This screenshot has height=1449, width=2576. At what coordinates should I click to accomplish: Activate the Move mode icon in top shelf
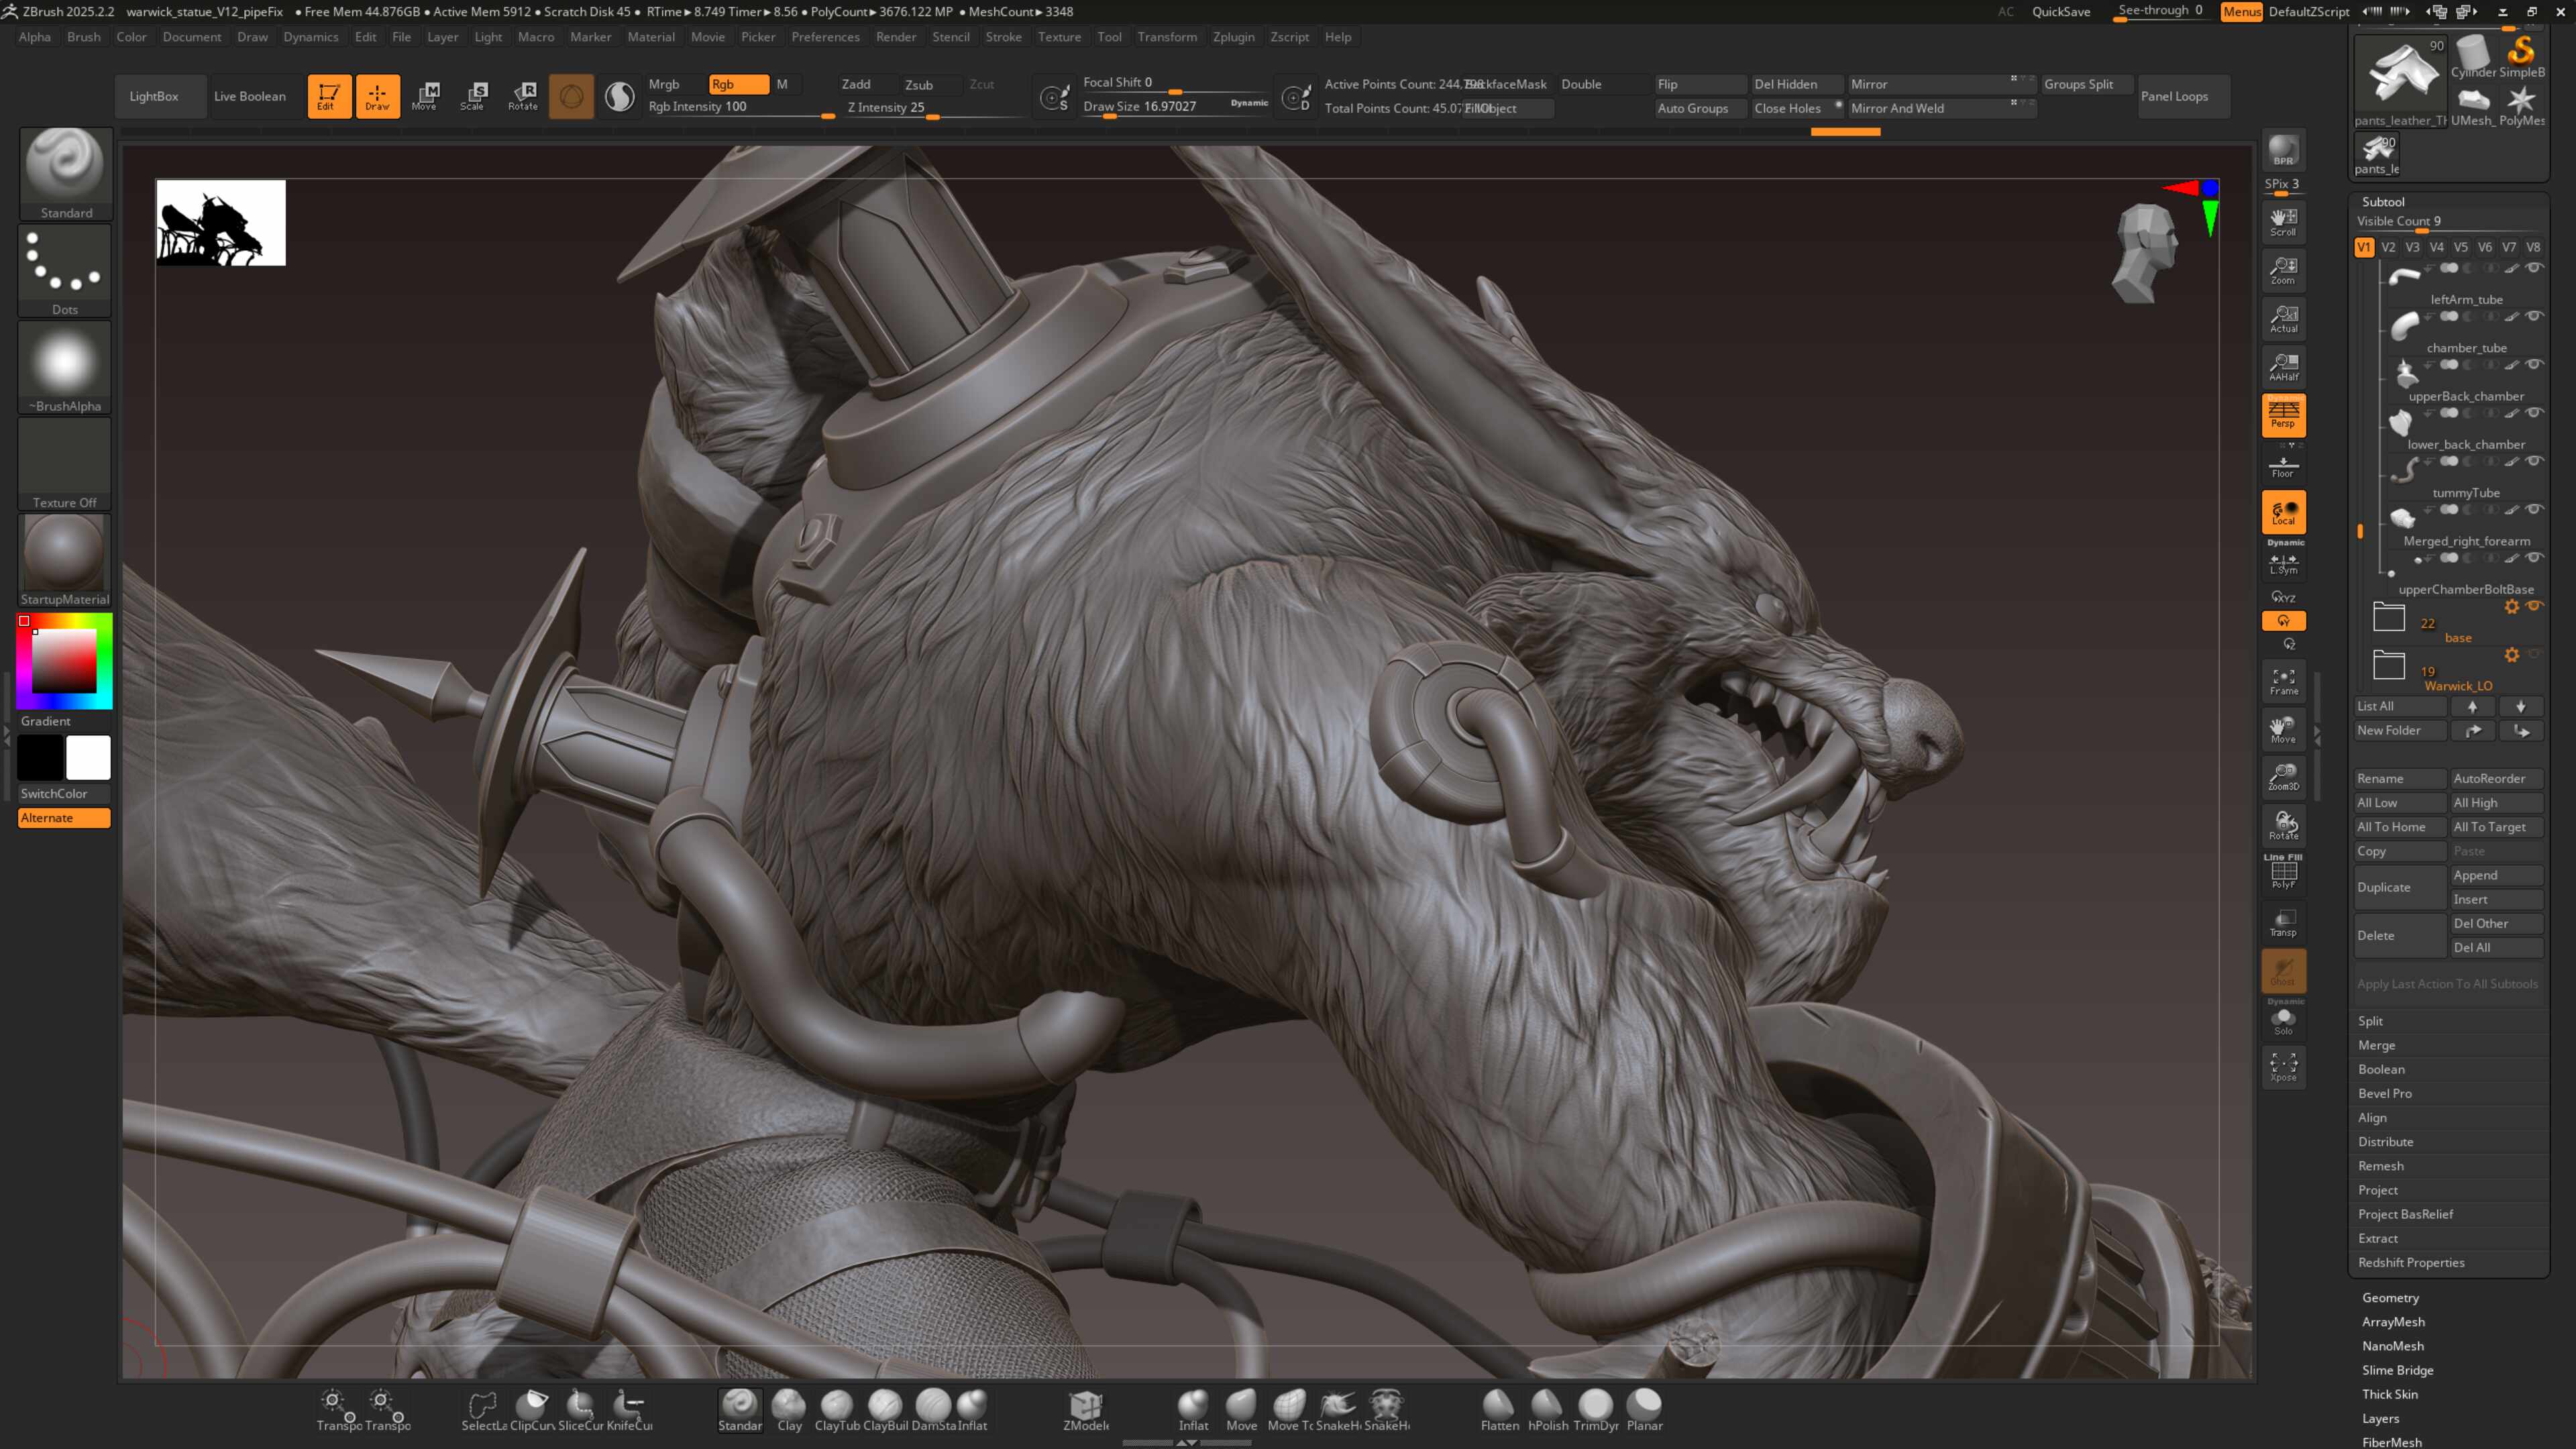pyautogui.click(x=425, y=96)
